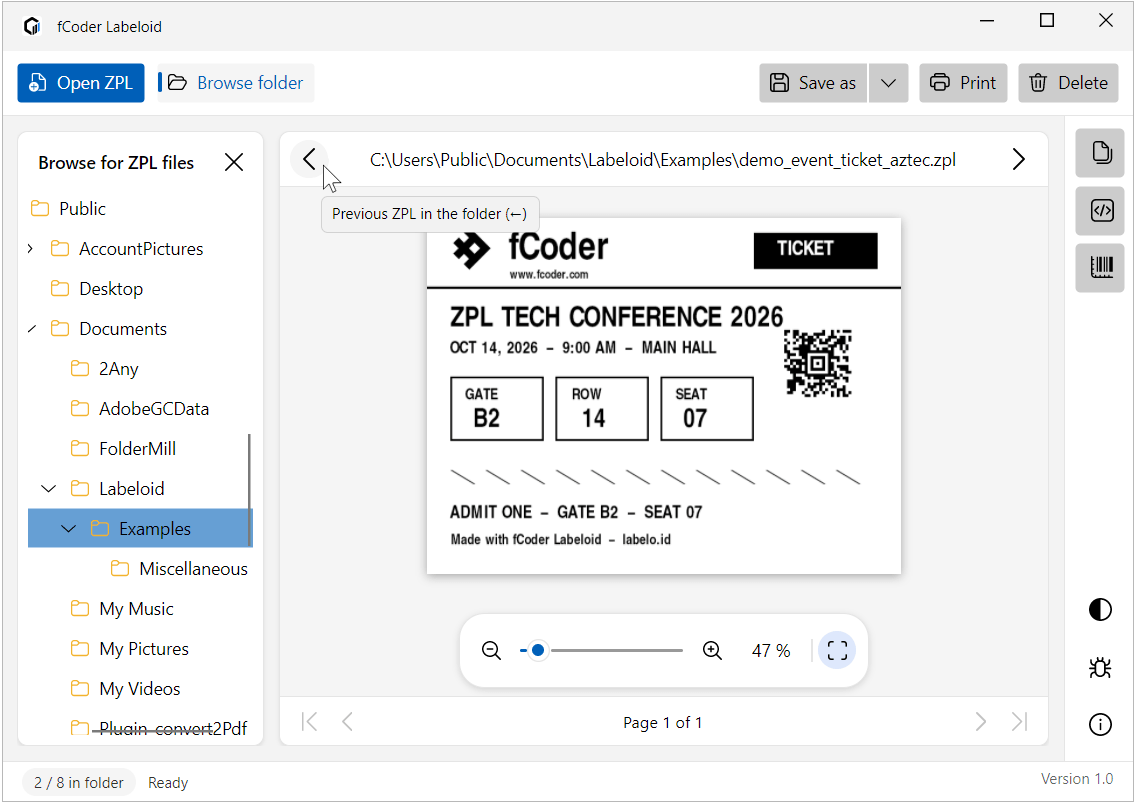This screenshot has height=803, width=1136.
Task: Toggle the contrast theme icon
Action: point(1100,609)
